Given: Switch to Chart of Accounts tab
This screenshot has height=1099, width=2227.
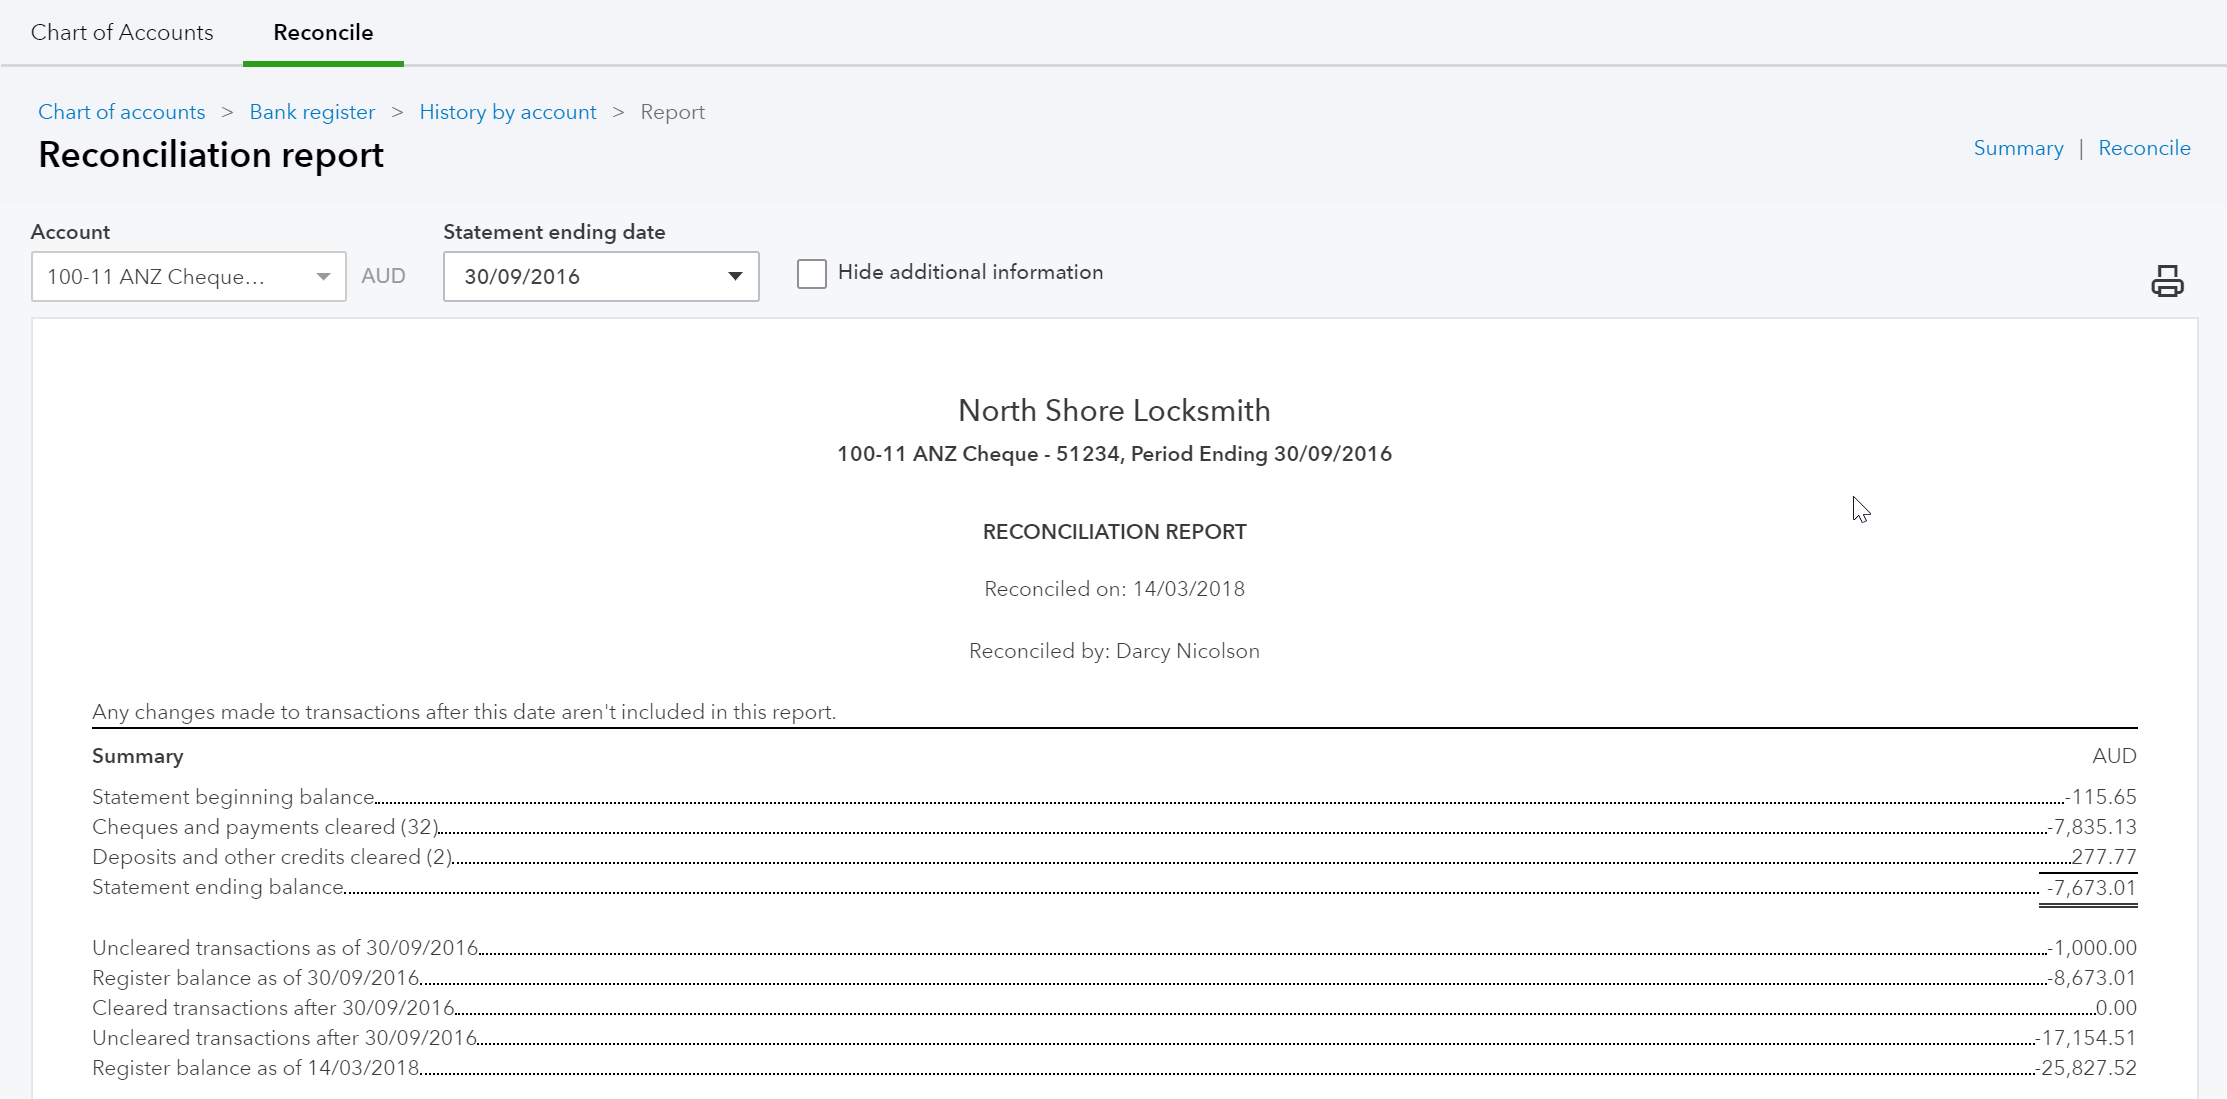Looking at the screenshot, I should [122, 32].
